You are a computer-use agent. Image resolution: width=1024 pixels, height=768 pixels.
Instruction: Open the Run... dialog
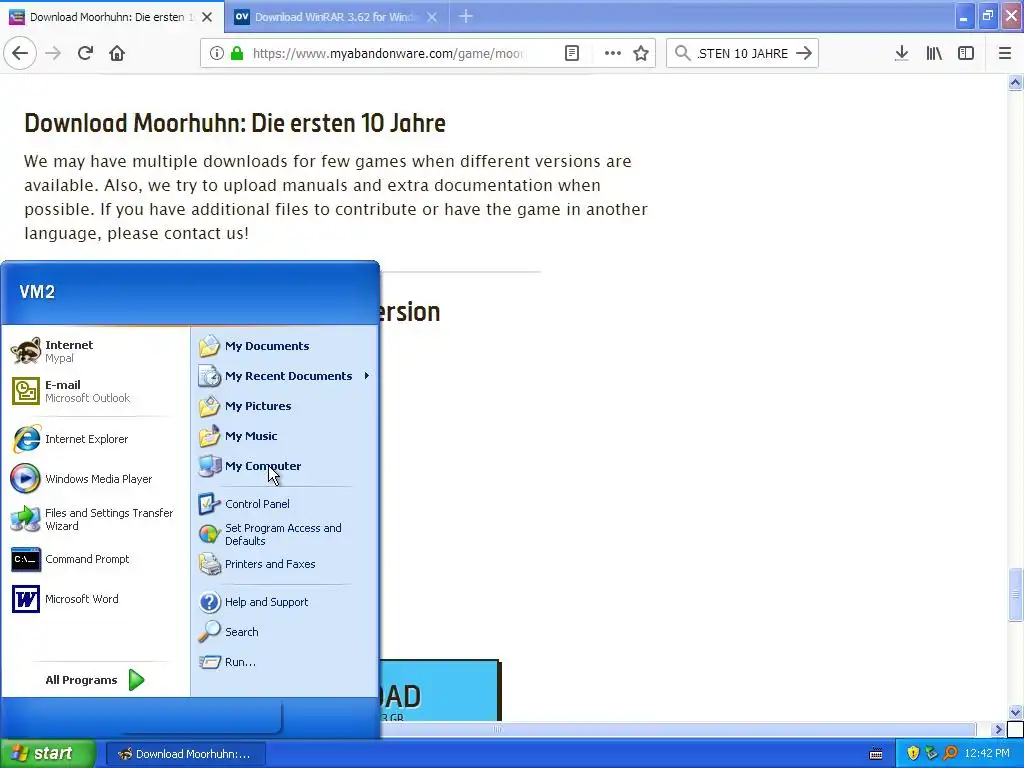pos(285,662)
